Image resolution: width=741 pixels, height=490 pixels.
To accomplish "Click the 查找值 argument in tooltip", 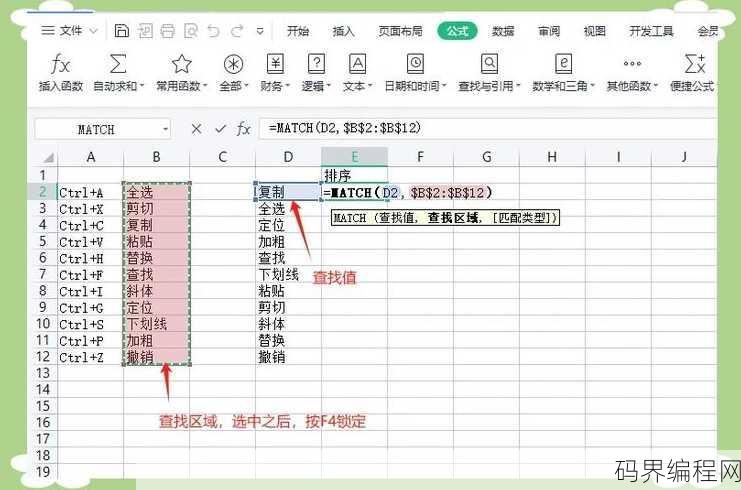I will [397, 218].
